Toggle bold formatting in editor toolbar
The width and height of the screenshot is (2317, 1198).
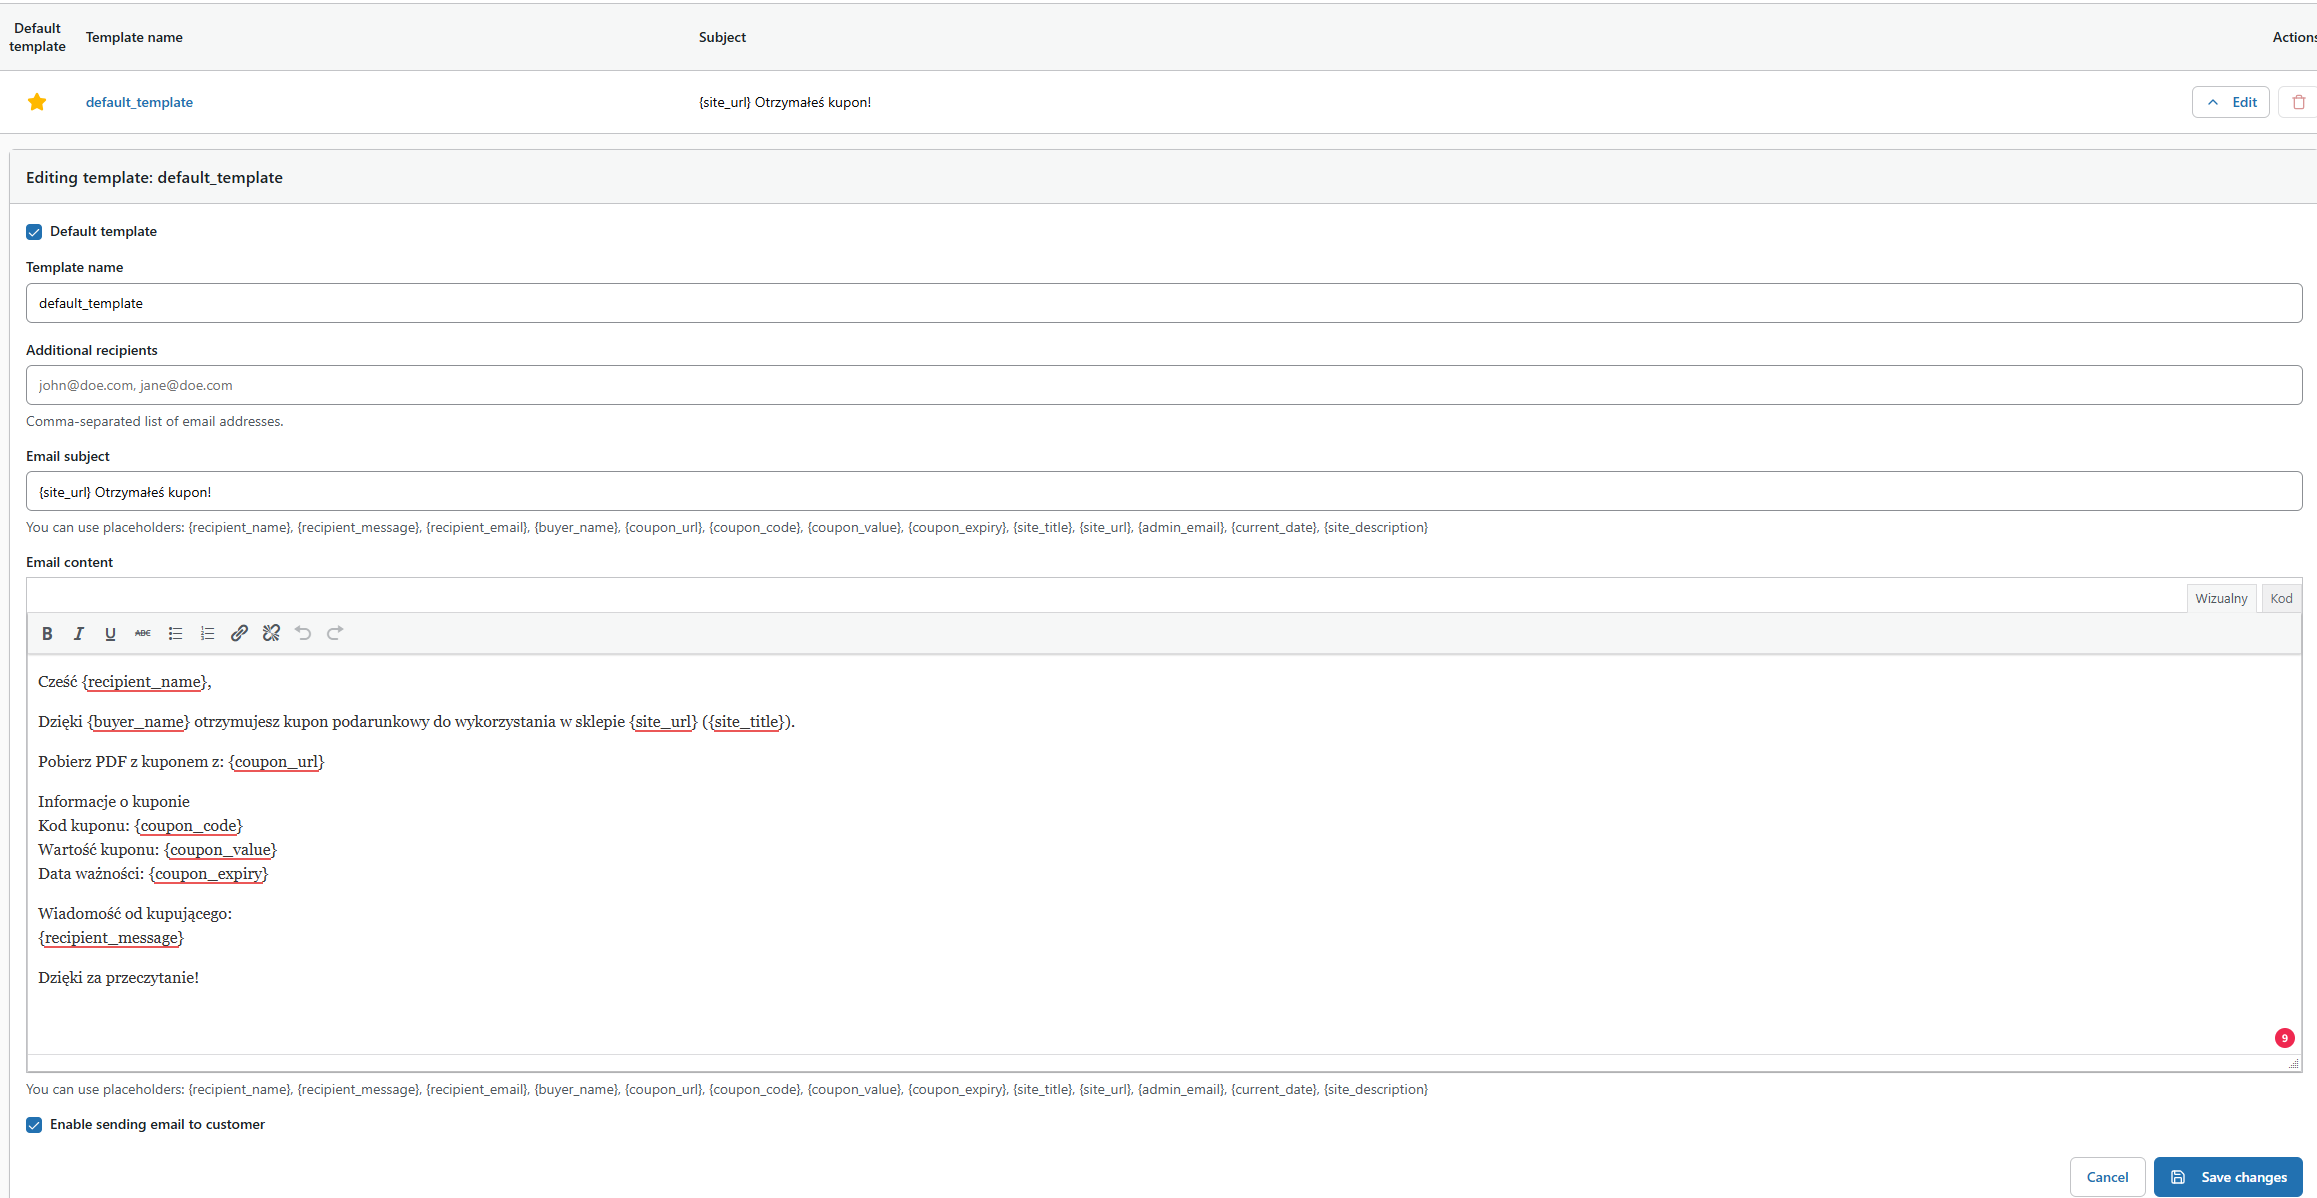point(47,633)
